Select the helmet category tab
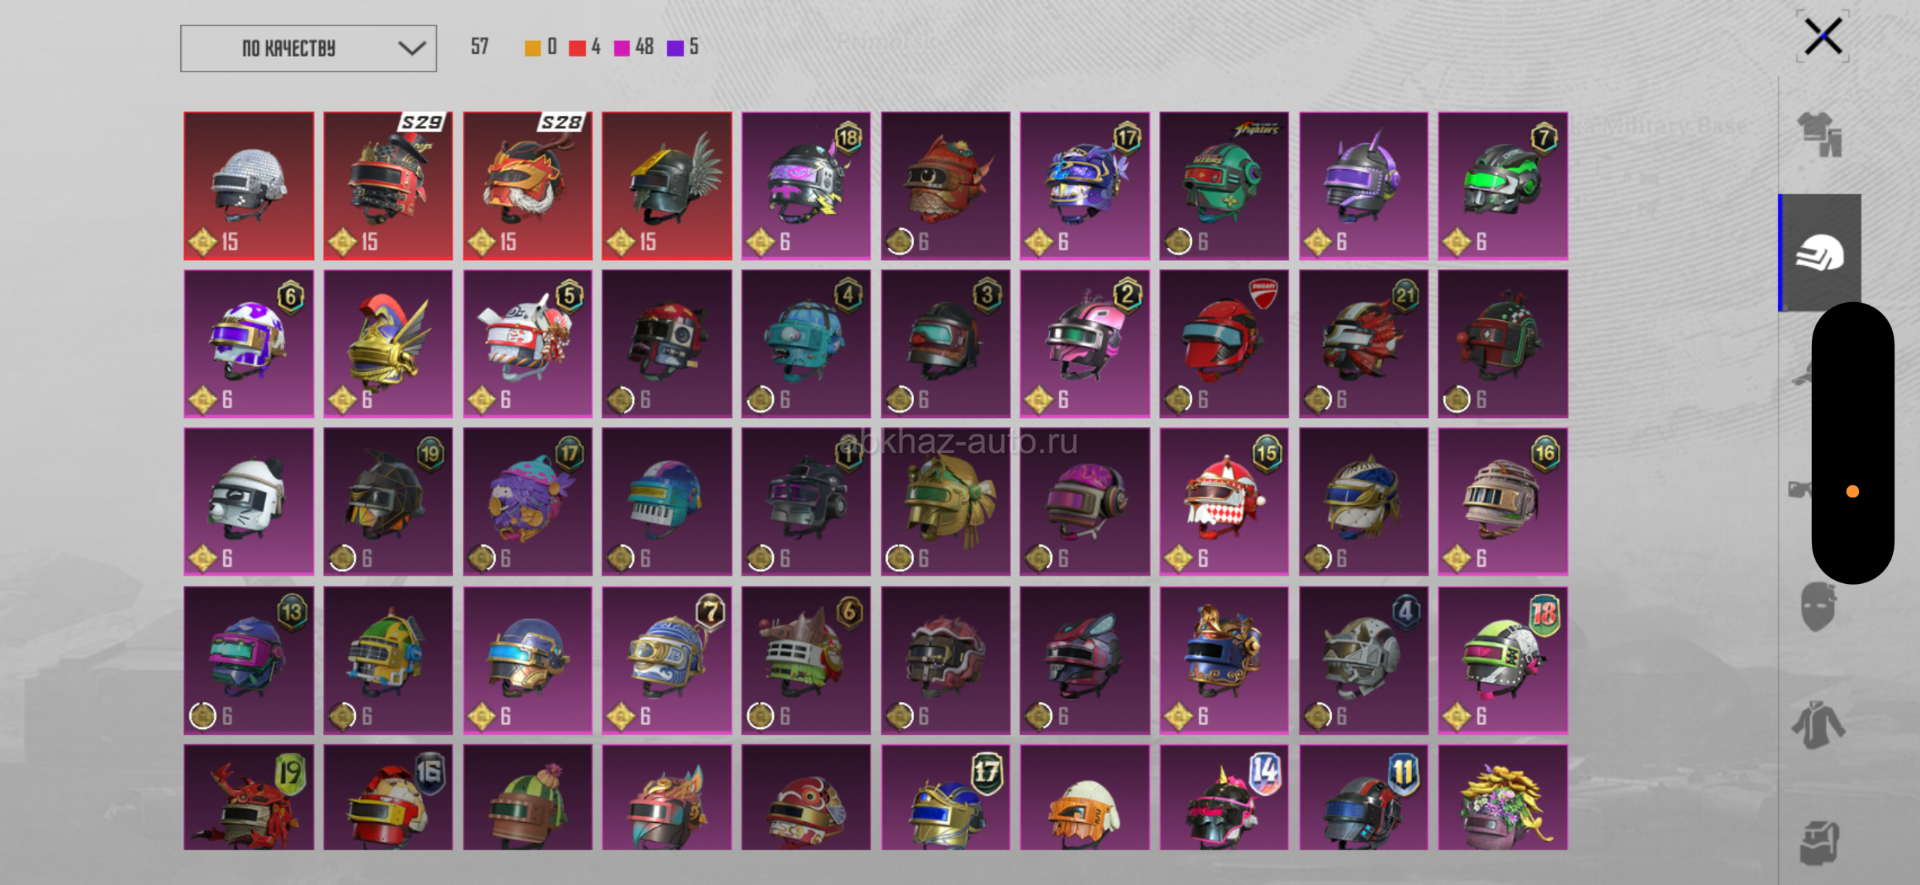 click(x=1820, y=253)
